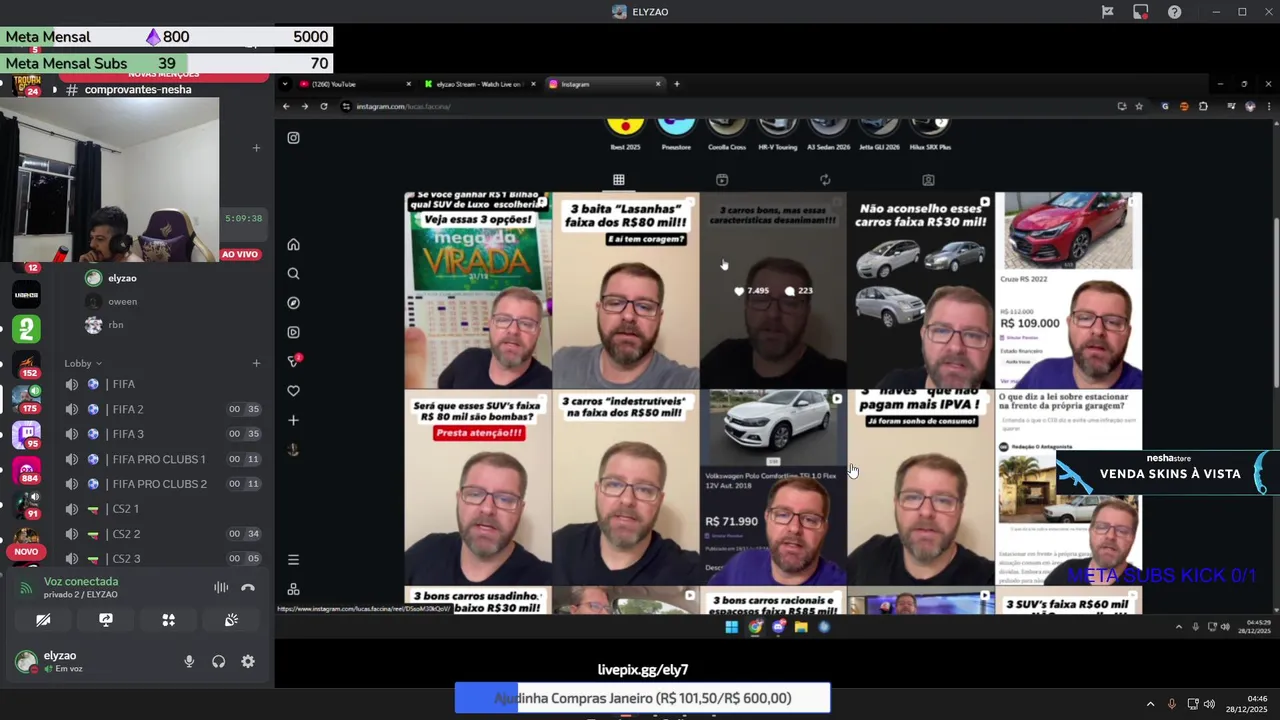The image size is (1280, 720).
Task: Open Instagram Home from sidebar
Action: click(x=293, y=244)
